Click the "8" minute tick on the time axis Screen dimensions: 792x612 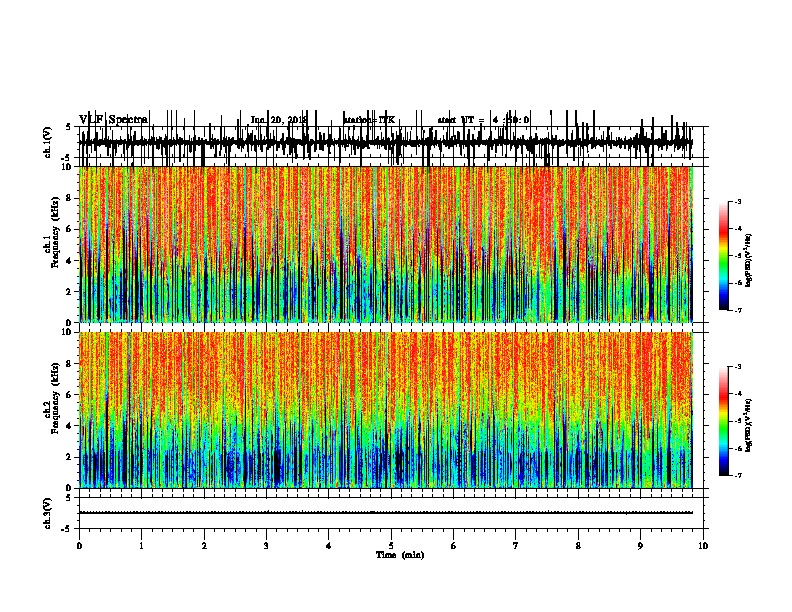(578, 546)
